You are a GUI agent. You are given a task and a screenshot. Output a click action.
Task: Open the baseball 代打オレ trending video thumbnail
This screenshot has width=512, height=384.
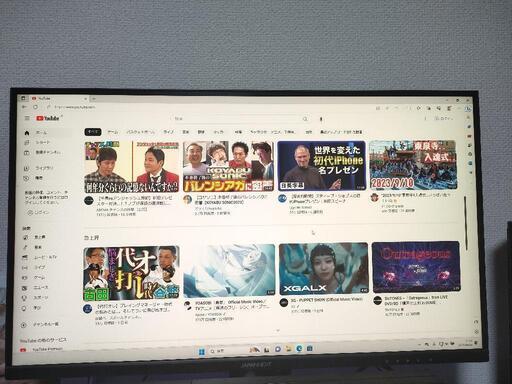coord(131,273)
